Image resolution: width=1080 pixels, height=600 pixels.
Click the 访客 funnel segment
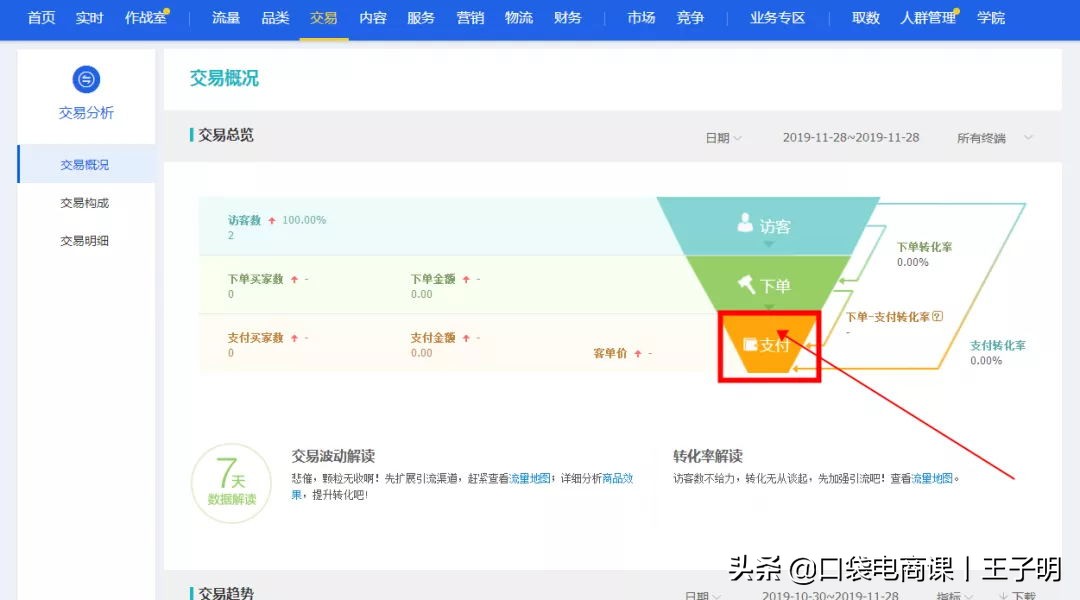768,226
